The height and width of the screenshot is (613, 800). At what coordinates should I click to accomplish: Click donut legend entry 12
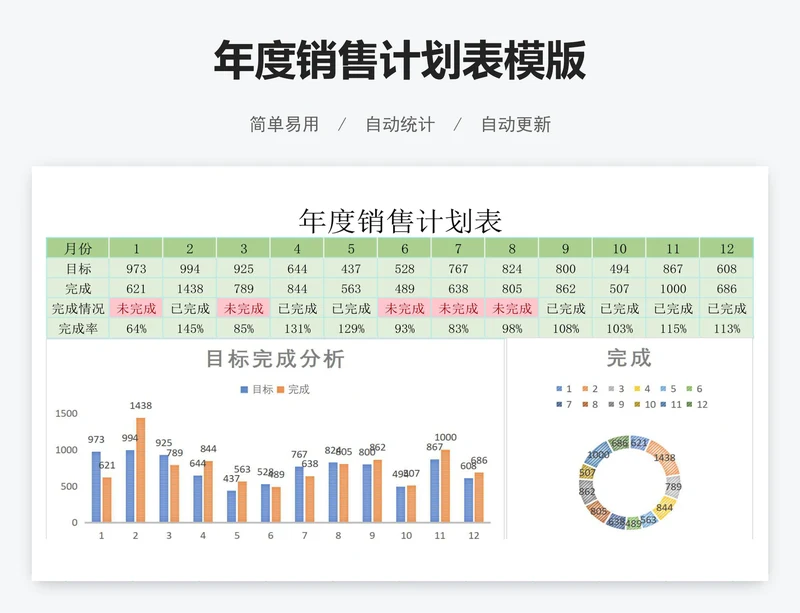tap(697, 404)
